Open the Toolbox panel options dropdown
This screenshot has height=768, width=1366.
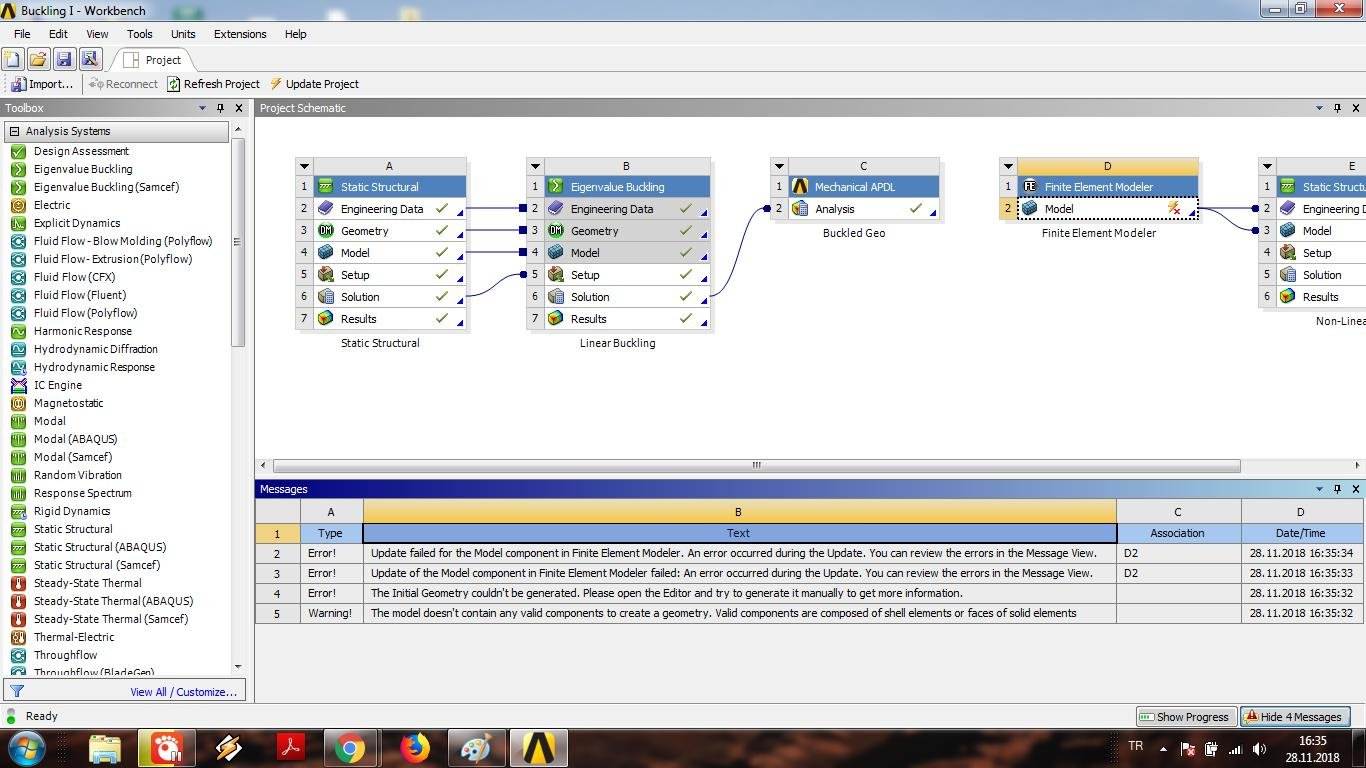[x=202, y=108]
